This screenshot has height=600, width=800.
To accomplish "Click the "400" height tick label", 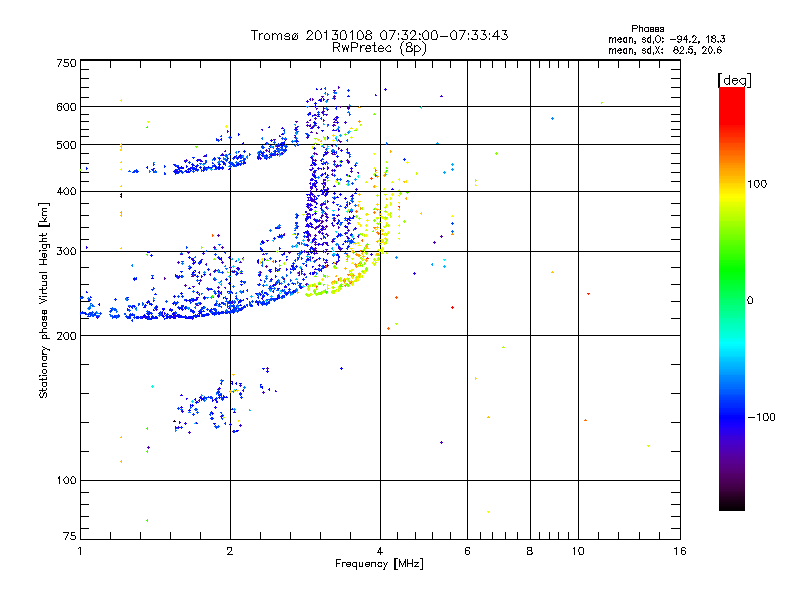I will click(x=66, y=191).
